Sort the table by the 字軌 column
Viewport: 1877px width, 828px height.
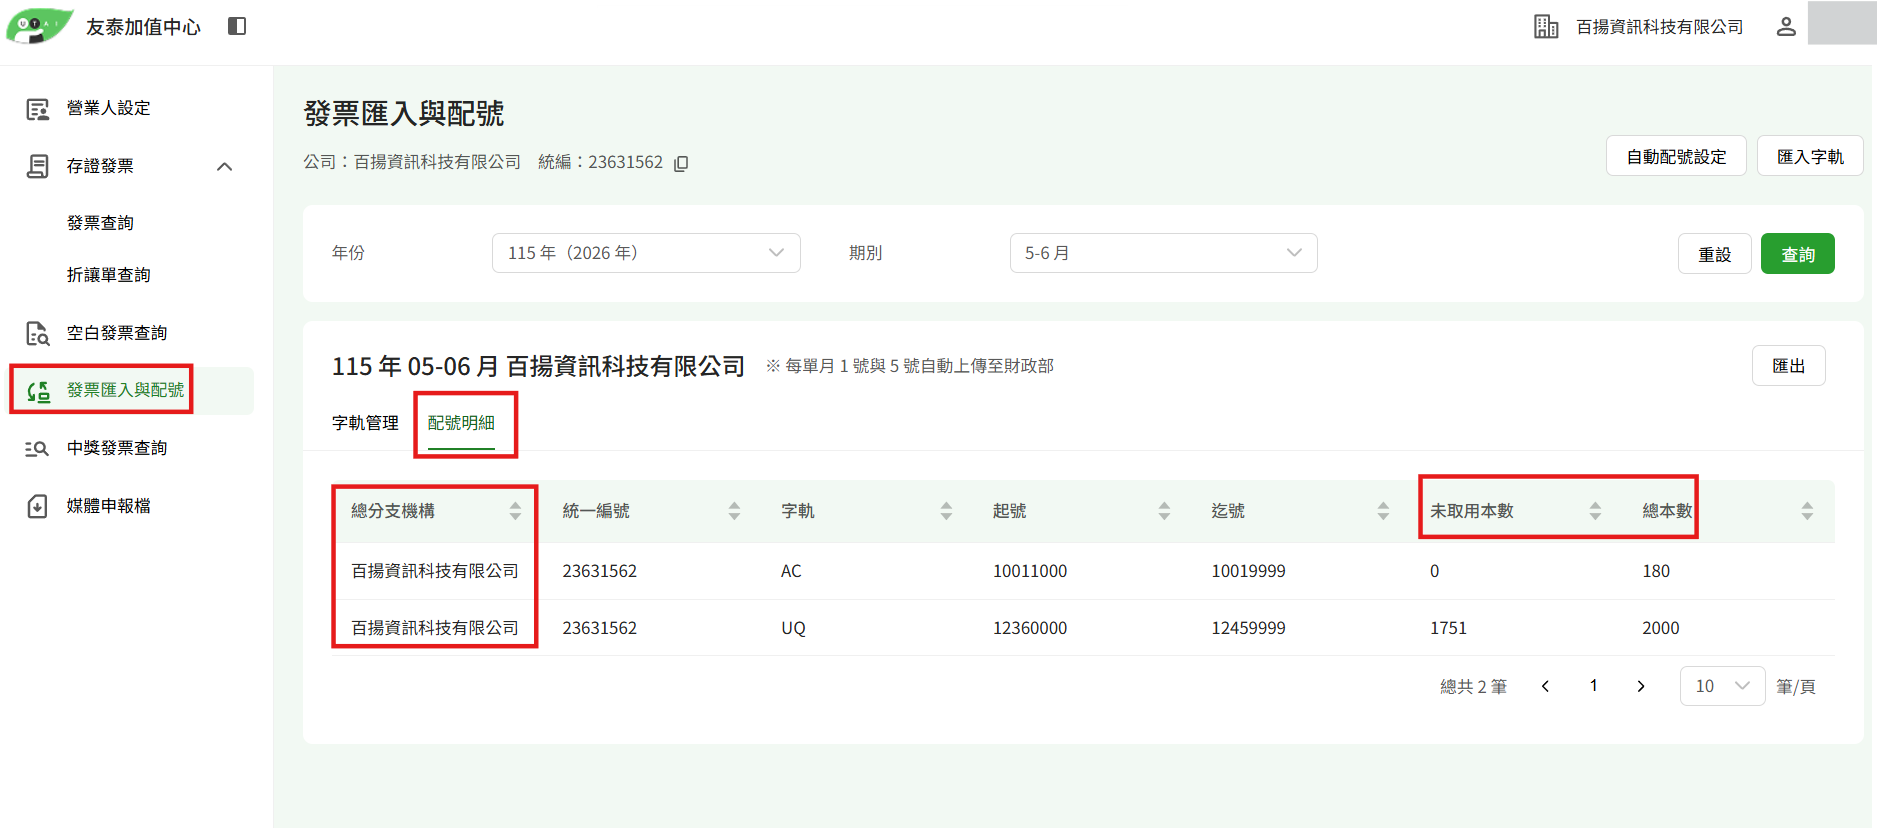click(946, 511)
